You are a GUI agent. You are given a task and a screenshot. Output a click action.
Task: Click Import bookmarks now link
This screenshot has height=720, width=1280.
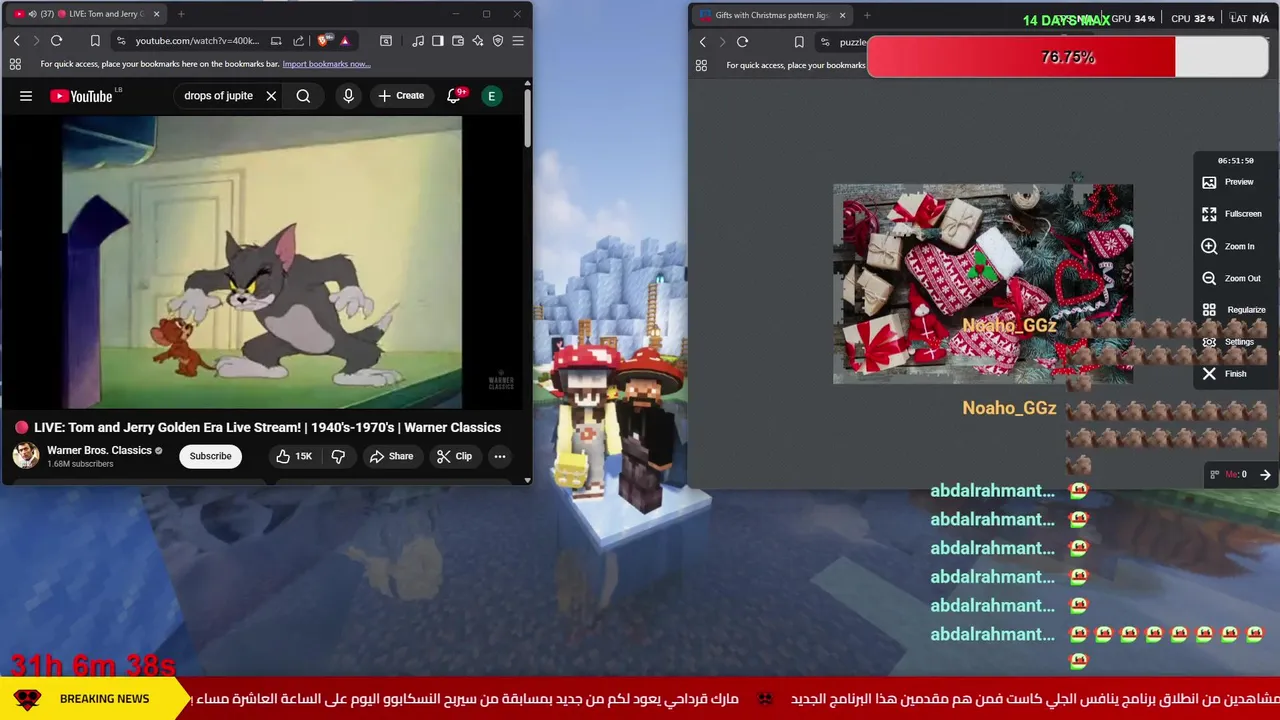click(x=326, y=64)
